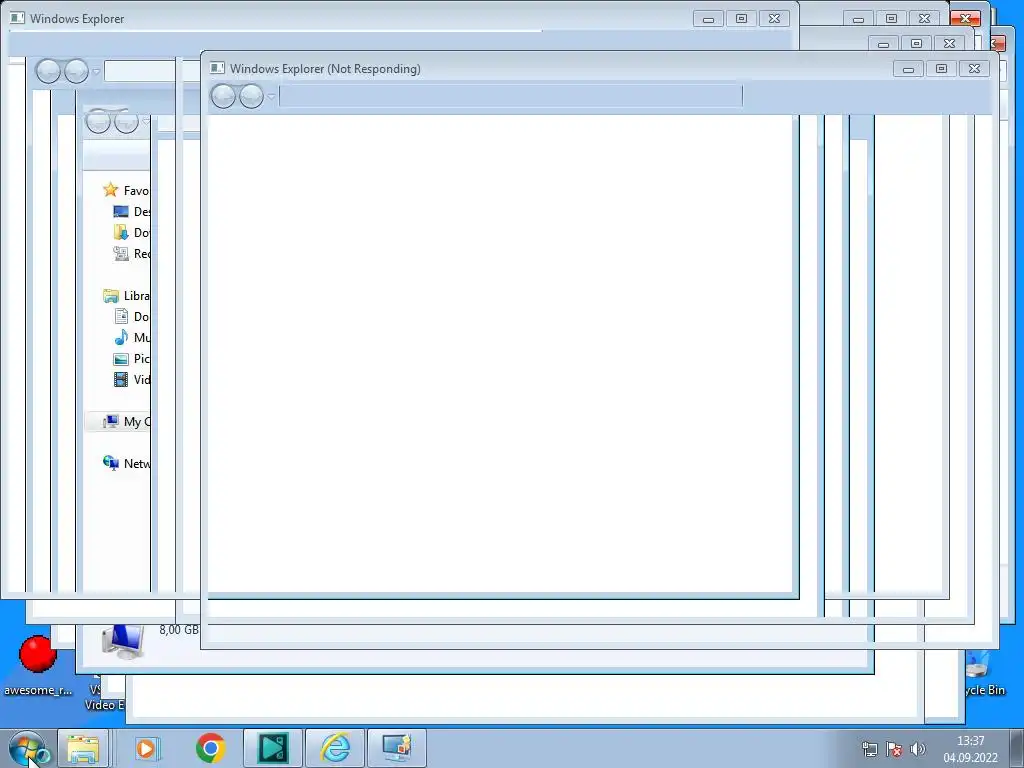The height and width of the screenshot is (768, 1024).
Task: Open Videos library in navigation pane
Action: (x=131, y=379)
